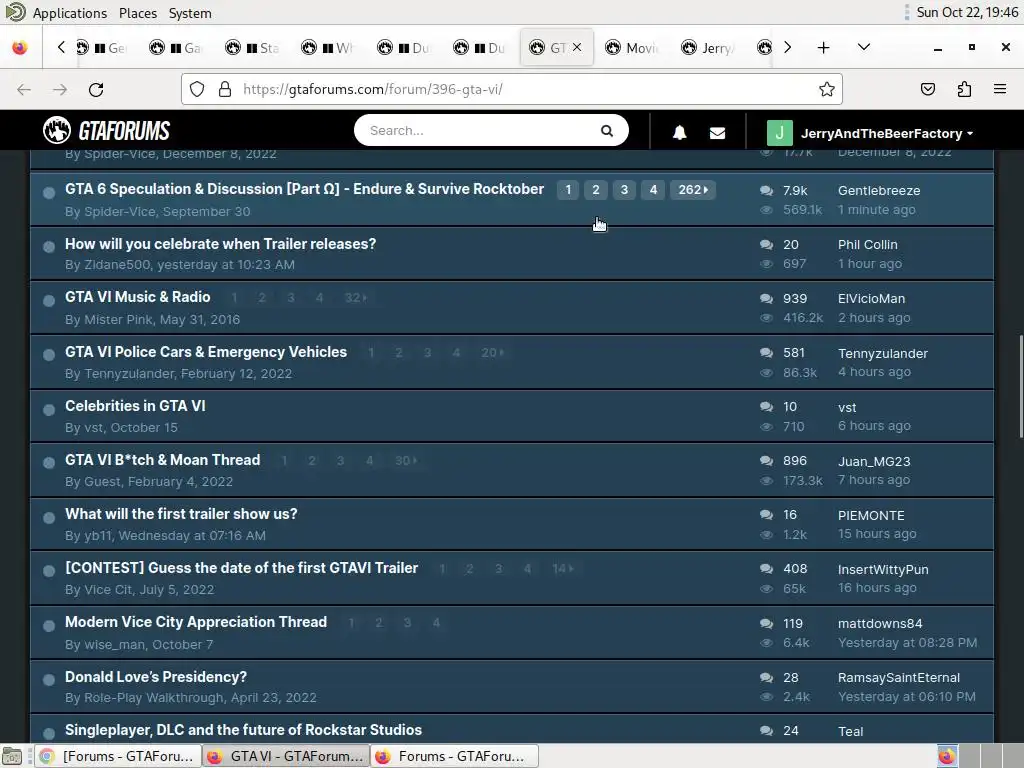
Task: Open JerryAndTheBeerFactory account dropdown
Action: click(x=887, y=133)
